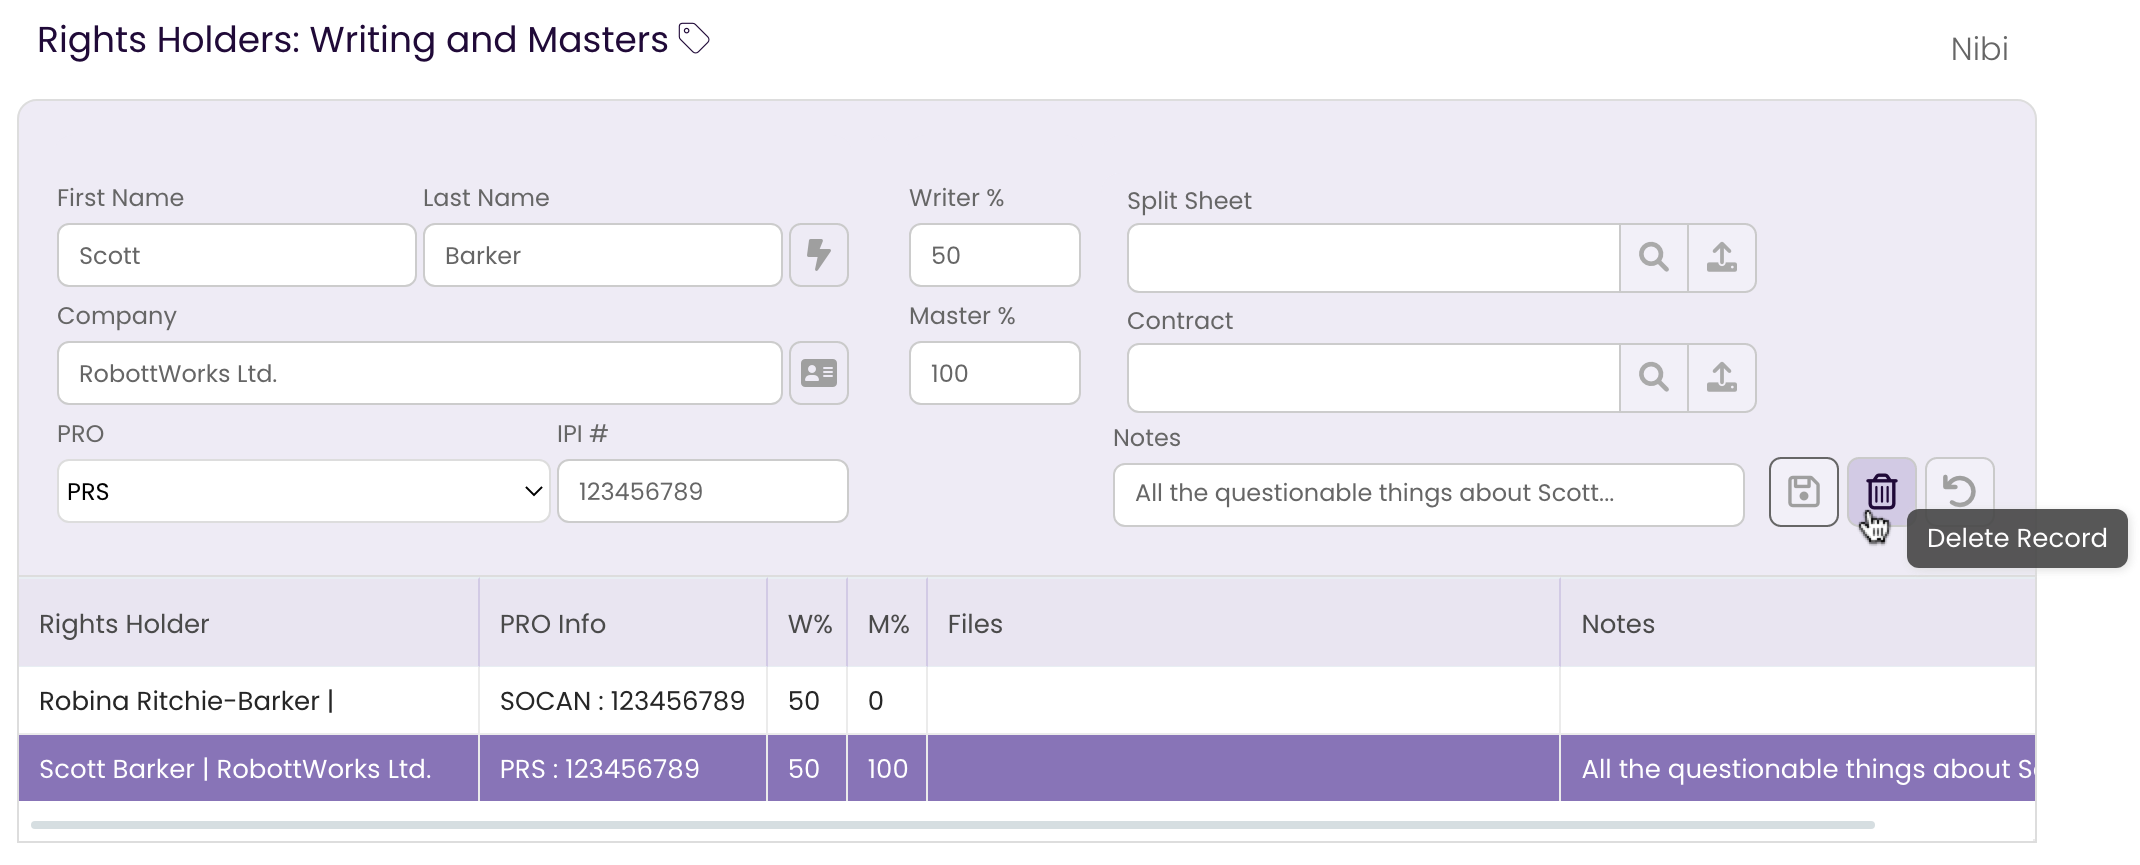Click the contact card icon beside Company

coord(819,373)
